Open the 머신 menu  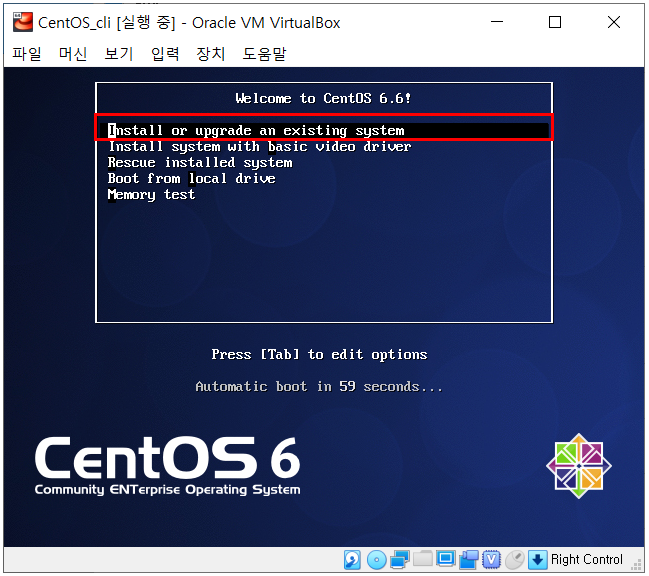point(73,54)
